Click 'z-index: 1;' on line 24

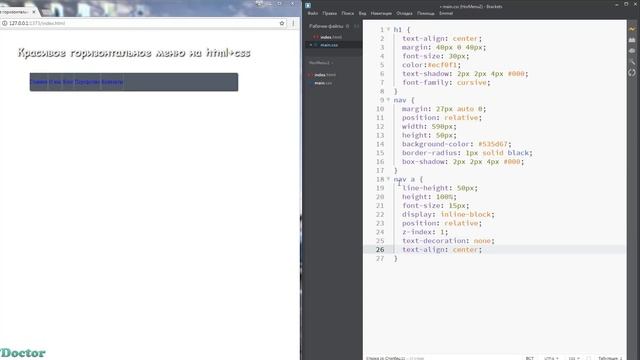click(x=425, y=232)
